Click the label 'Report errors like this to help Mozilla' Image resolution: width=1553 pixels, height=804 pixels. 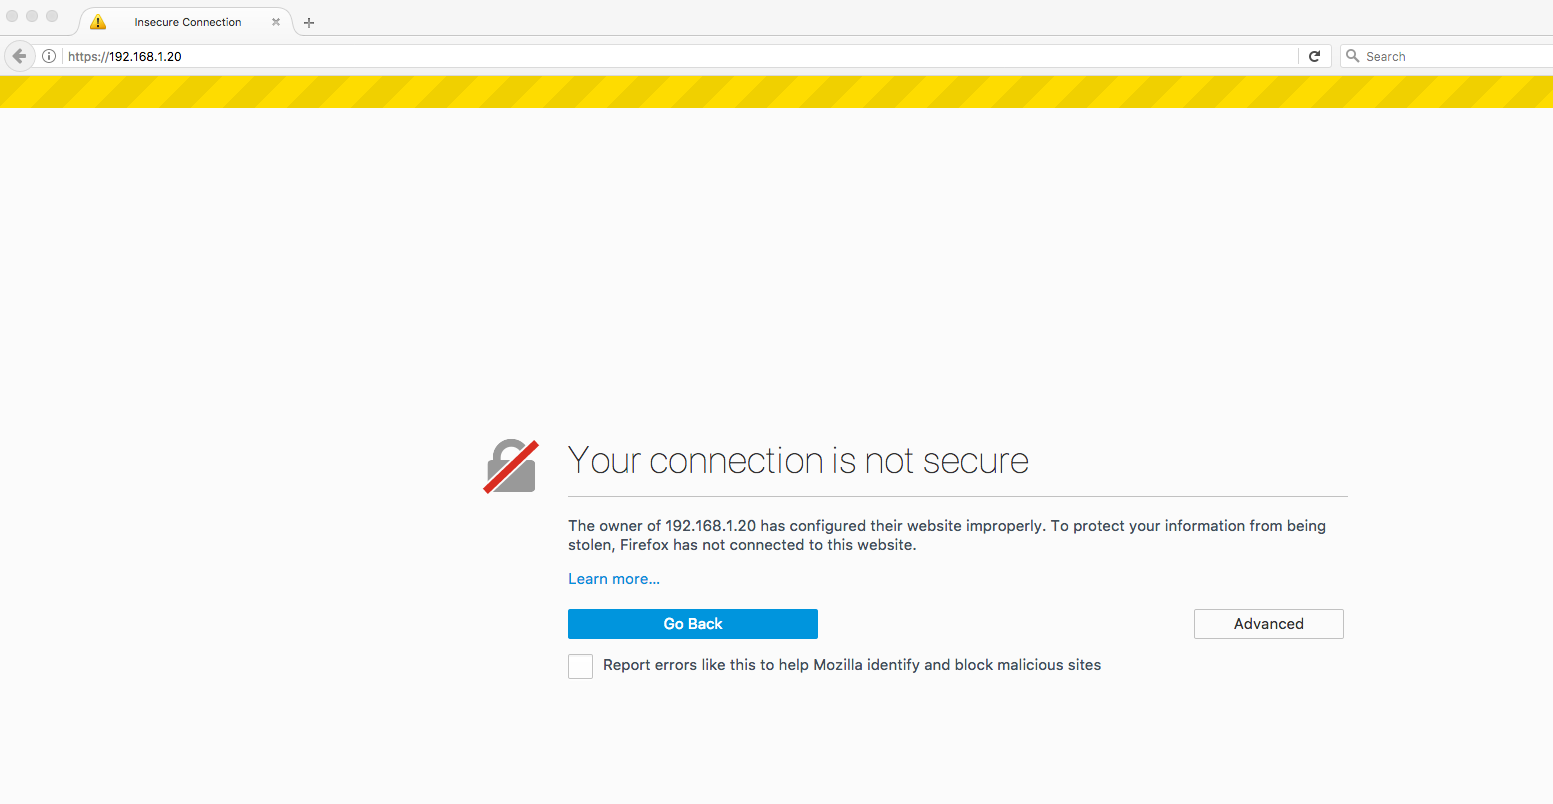(x=735, y=665)
